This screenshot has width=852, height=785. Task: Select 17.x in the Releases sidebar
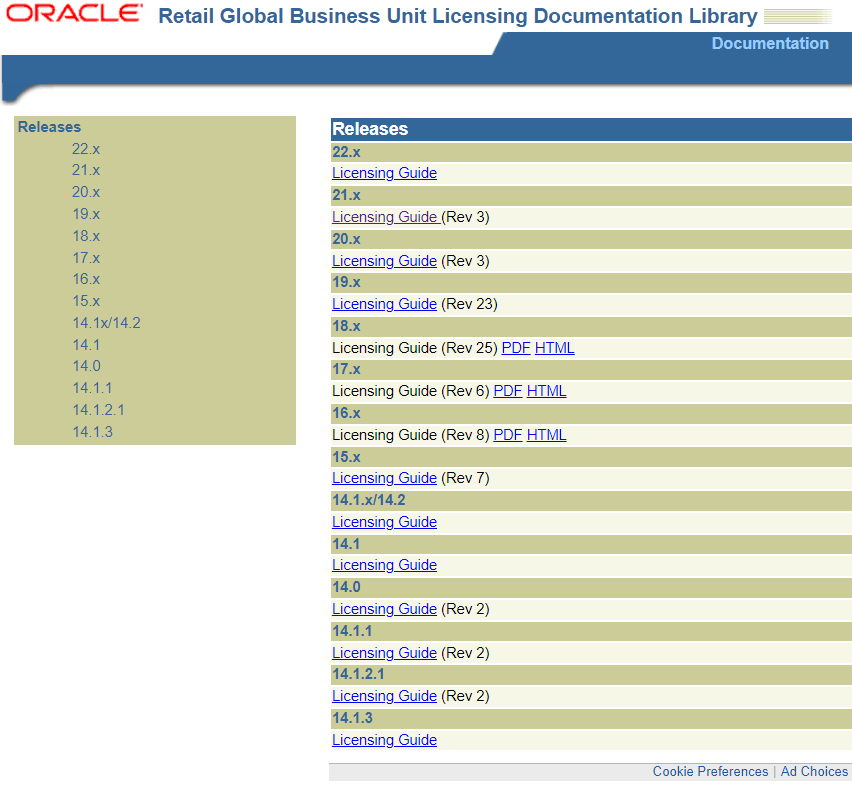85,257
